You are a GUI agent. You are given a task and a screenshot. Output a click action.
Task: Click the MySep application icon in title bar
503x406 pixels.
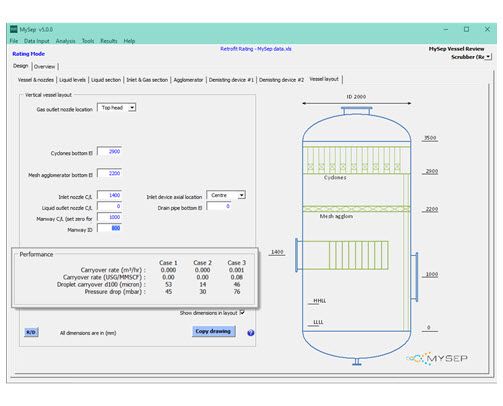13,29
